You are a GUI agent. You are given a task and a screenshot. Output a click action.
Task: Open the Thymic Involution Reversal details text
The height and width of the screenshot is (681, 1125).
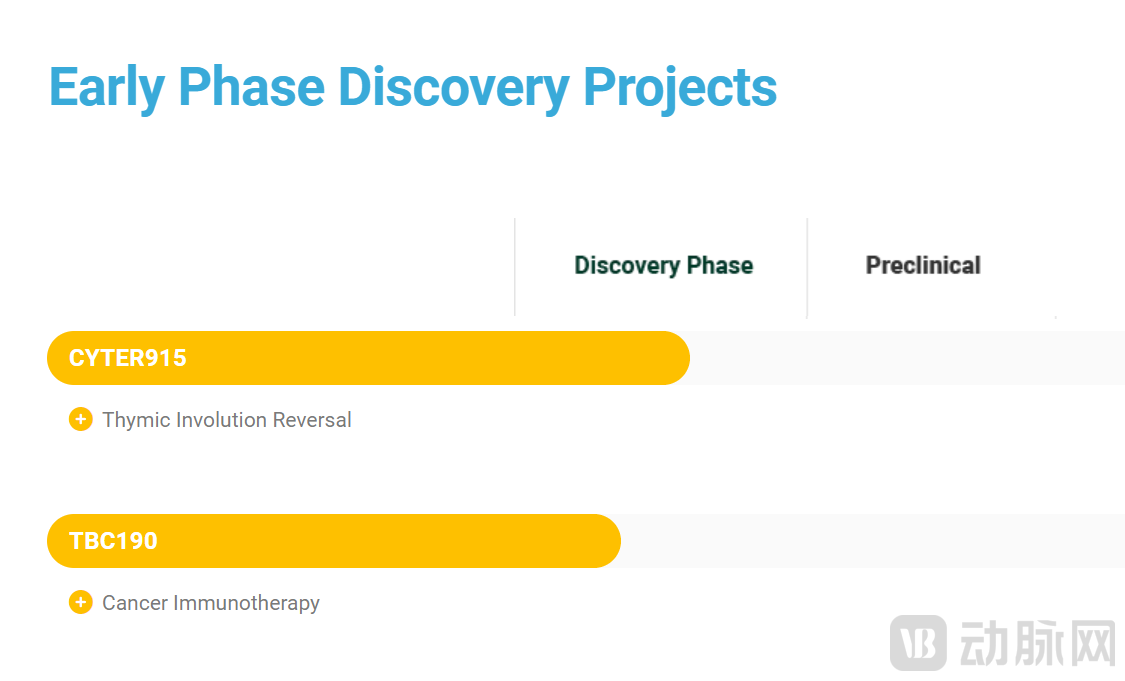227,420
